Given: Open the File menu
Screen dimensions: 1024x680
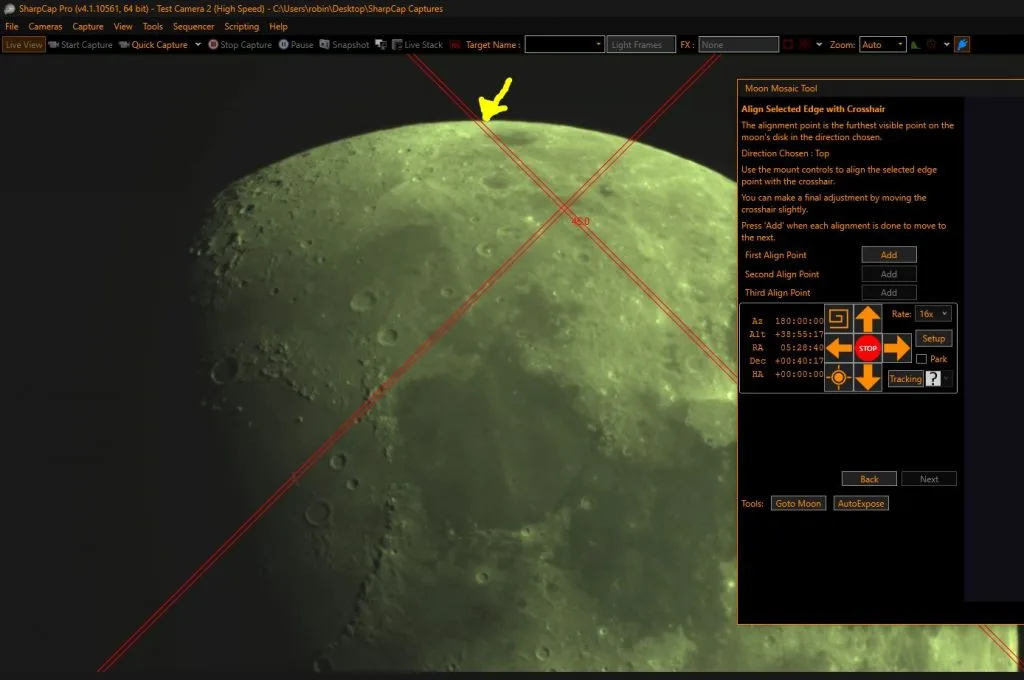Looking at the screenshot, I should coord(12,26).
